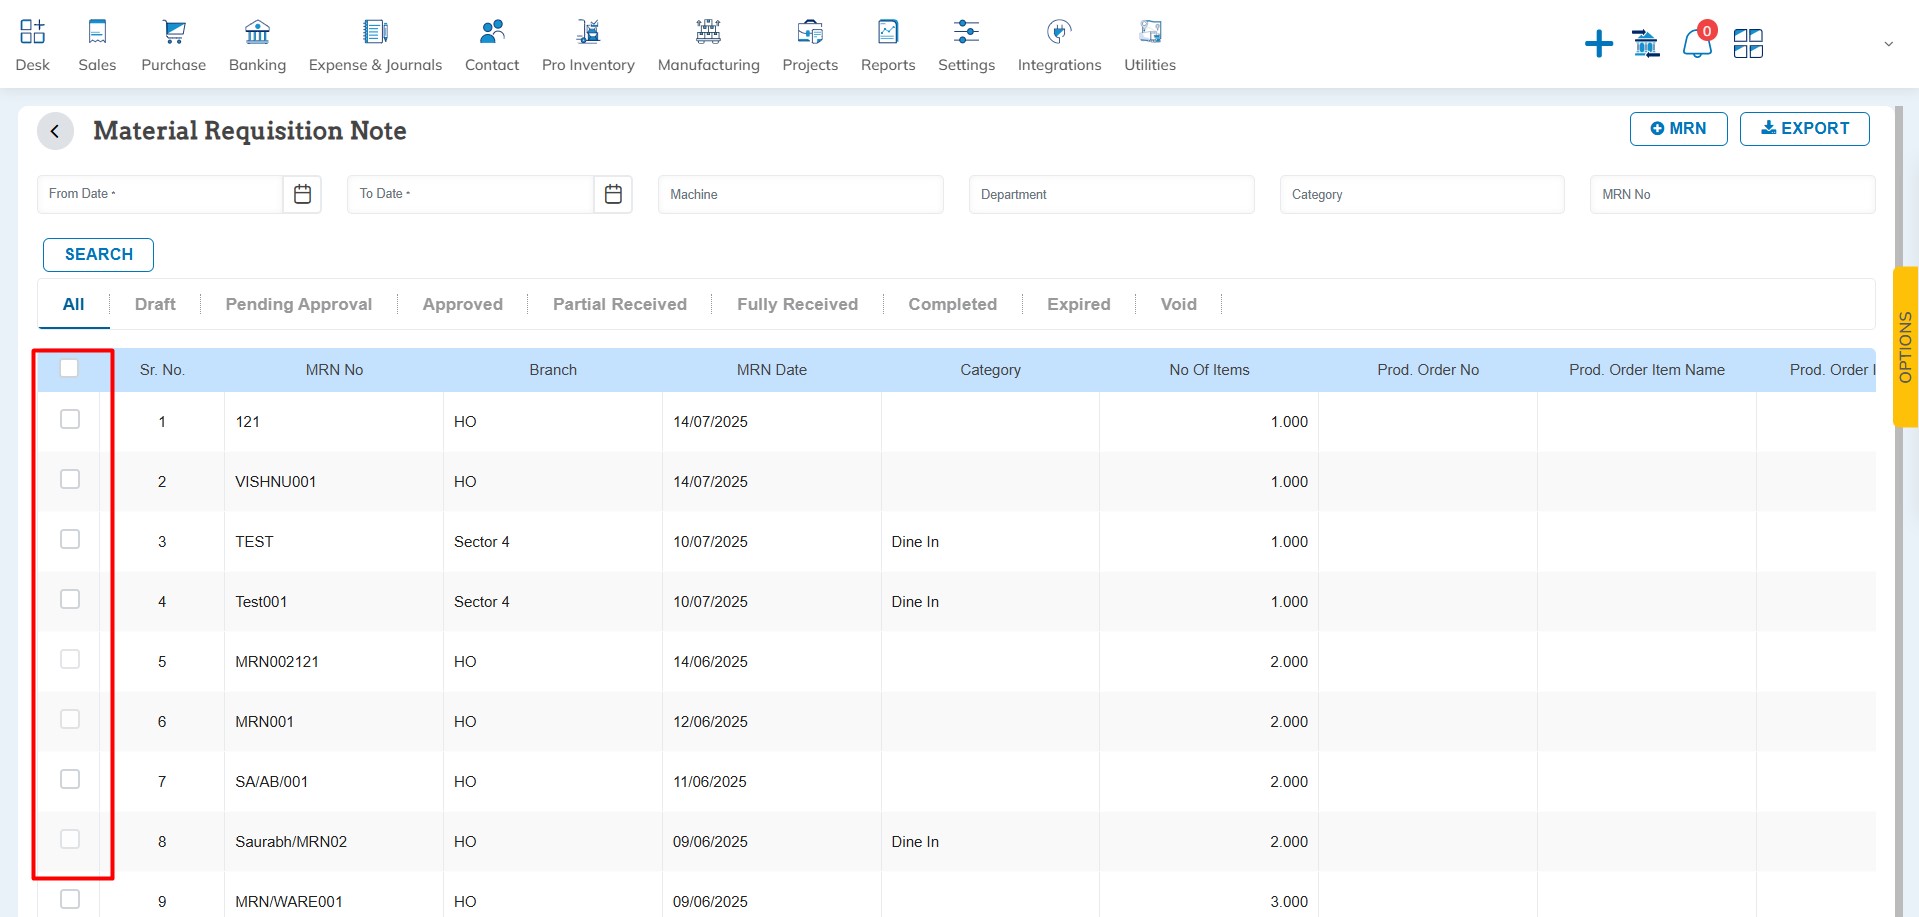1919x917 pixels.
Task: Open the yellow OPTIONS side panel
Action: tap(1905, 347)
